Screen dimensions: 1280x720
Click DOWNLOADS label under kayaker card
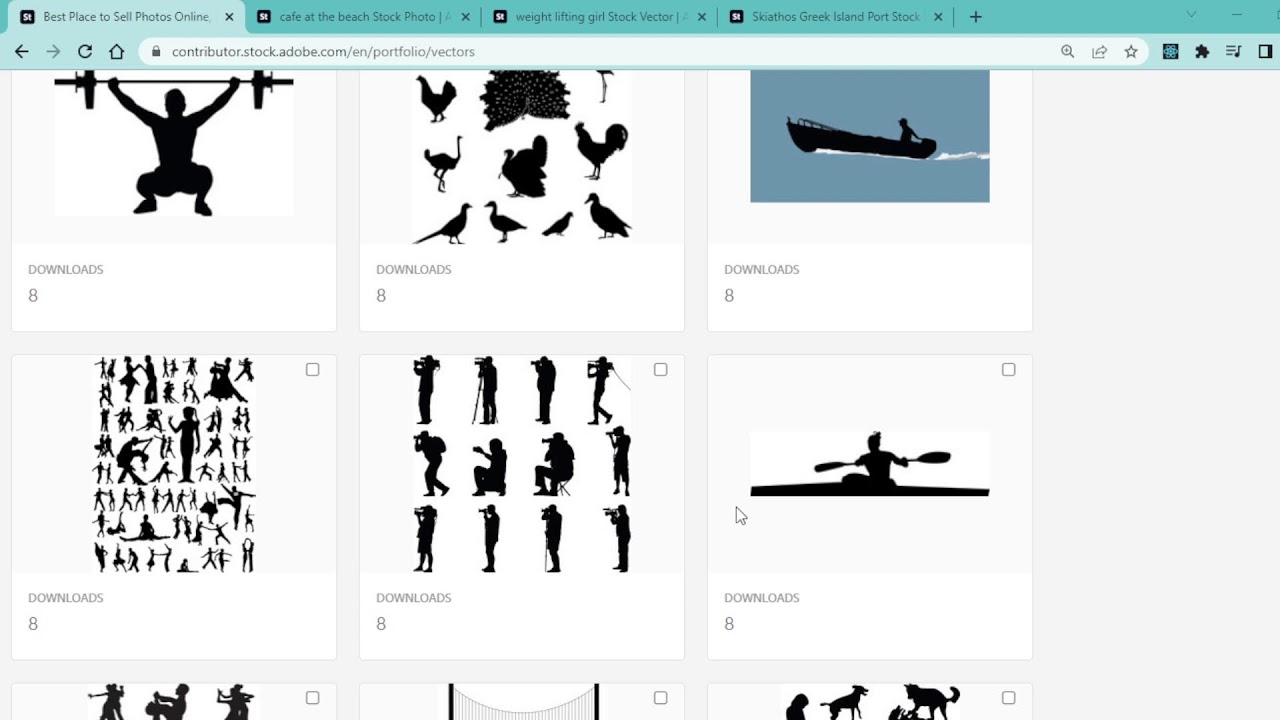[x=762, y=597]
